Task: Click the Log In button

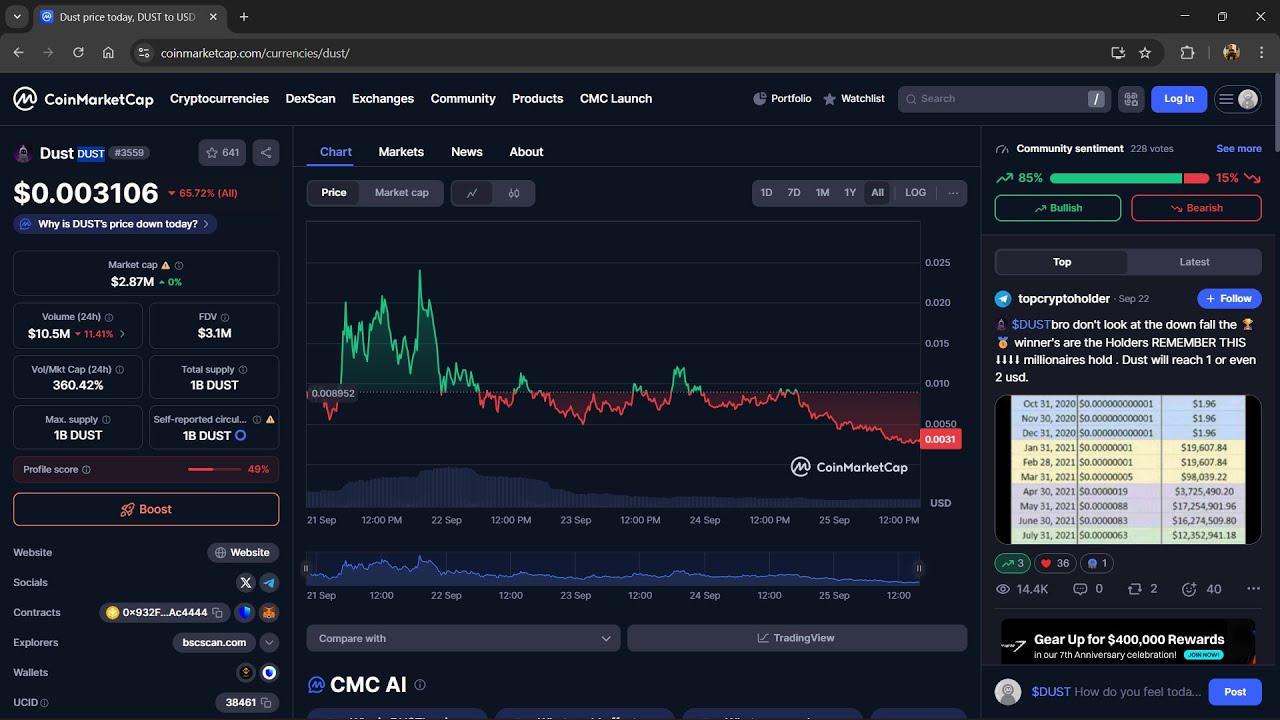Action: pos(1179,99)
